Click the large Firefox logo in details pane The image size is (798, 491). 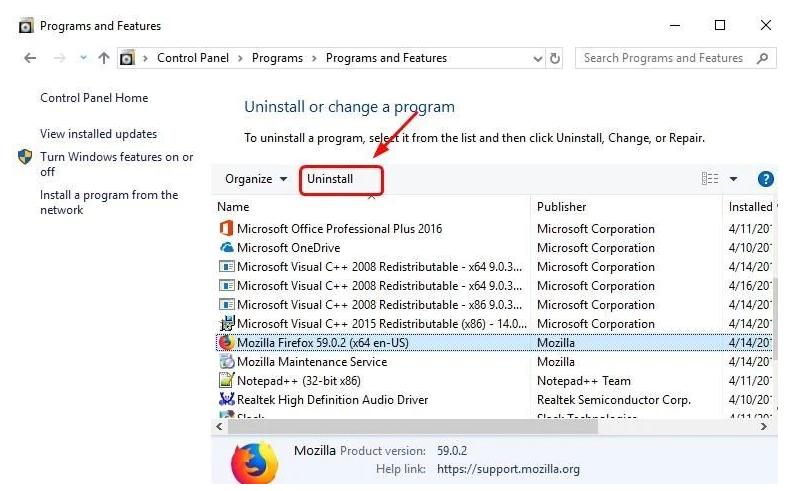click(254, 463)
